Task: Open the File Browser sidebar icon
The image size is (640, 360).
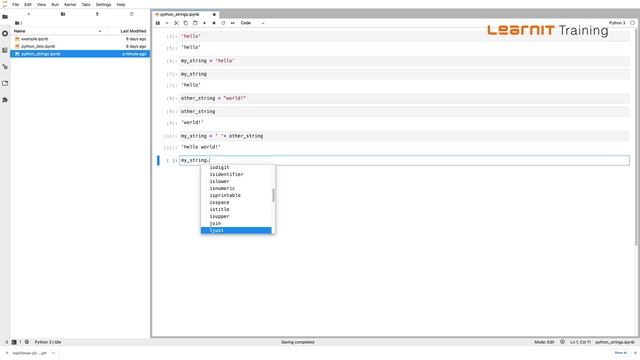Action: coord(5,17)
